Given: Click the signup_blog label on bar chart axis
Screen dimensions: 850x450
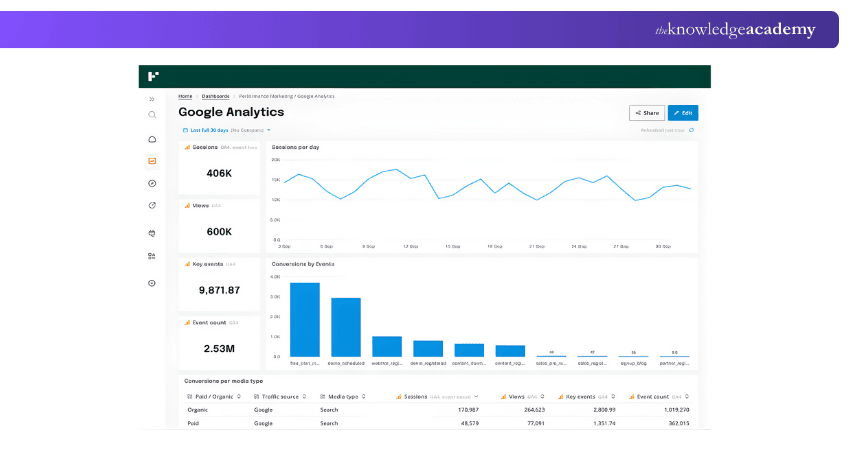Looking at the screenshot, I should tap(633, 363).
